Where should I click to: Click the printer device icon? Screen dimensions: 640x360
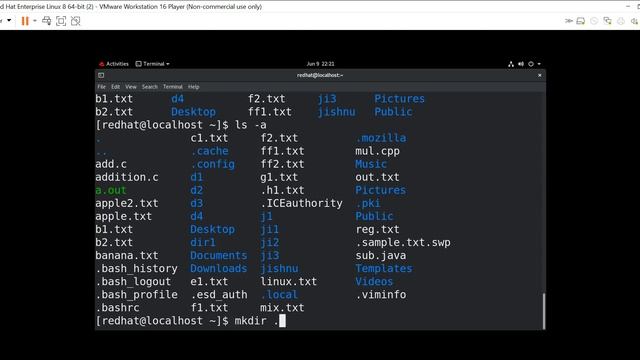621,21
